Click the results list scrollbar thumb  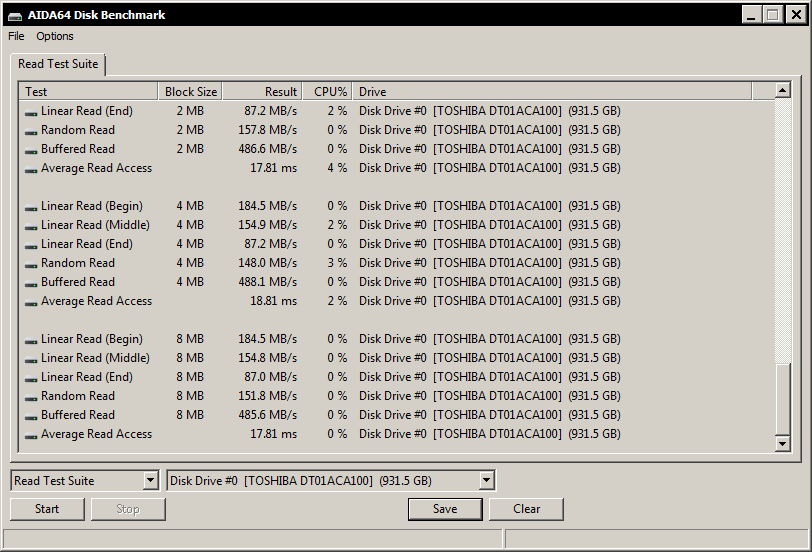pyautogui.click(x=782, y=399)
